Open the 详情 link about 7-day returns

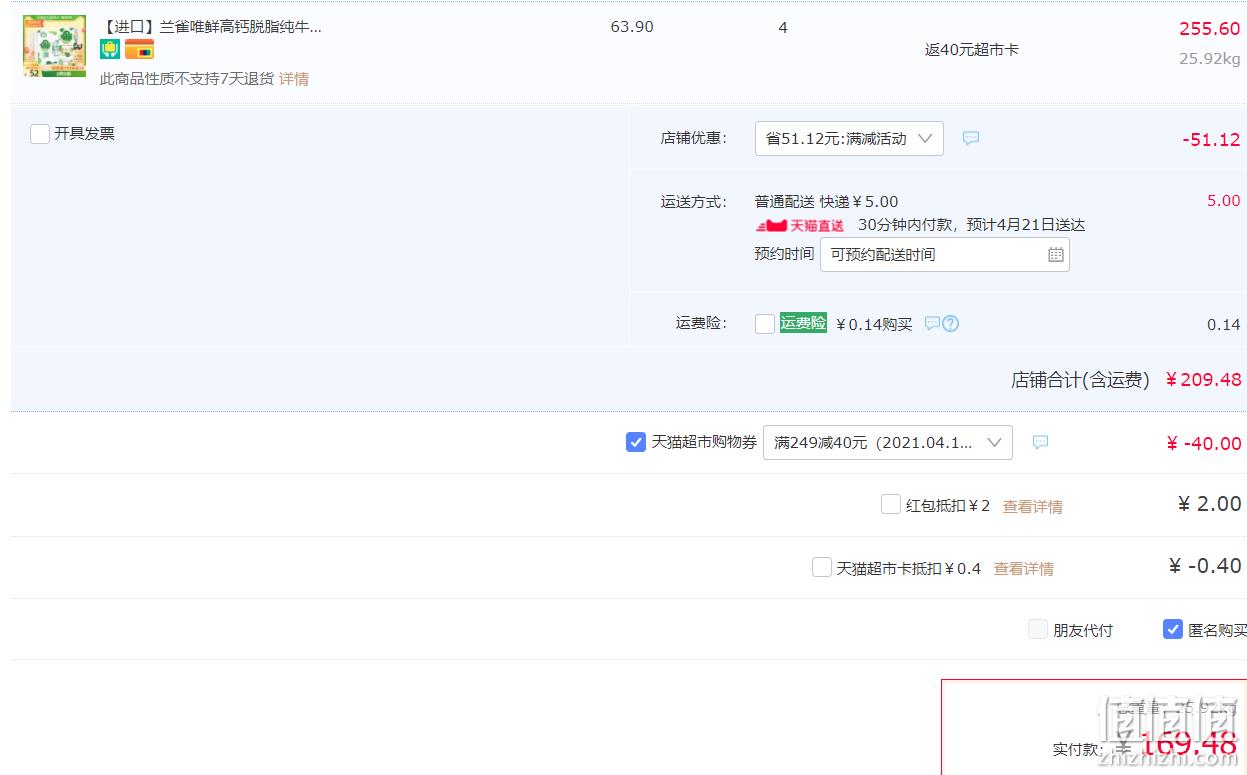click(294, 79)
